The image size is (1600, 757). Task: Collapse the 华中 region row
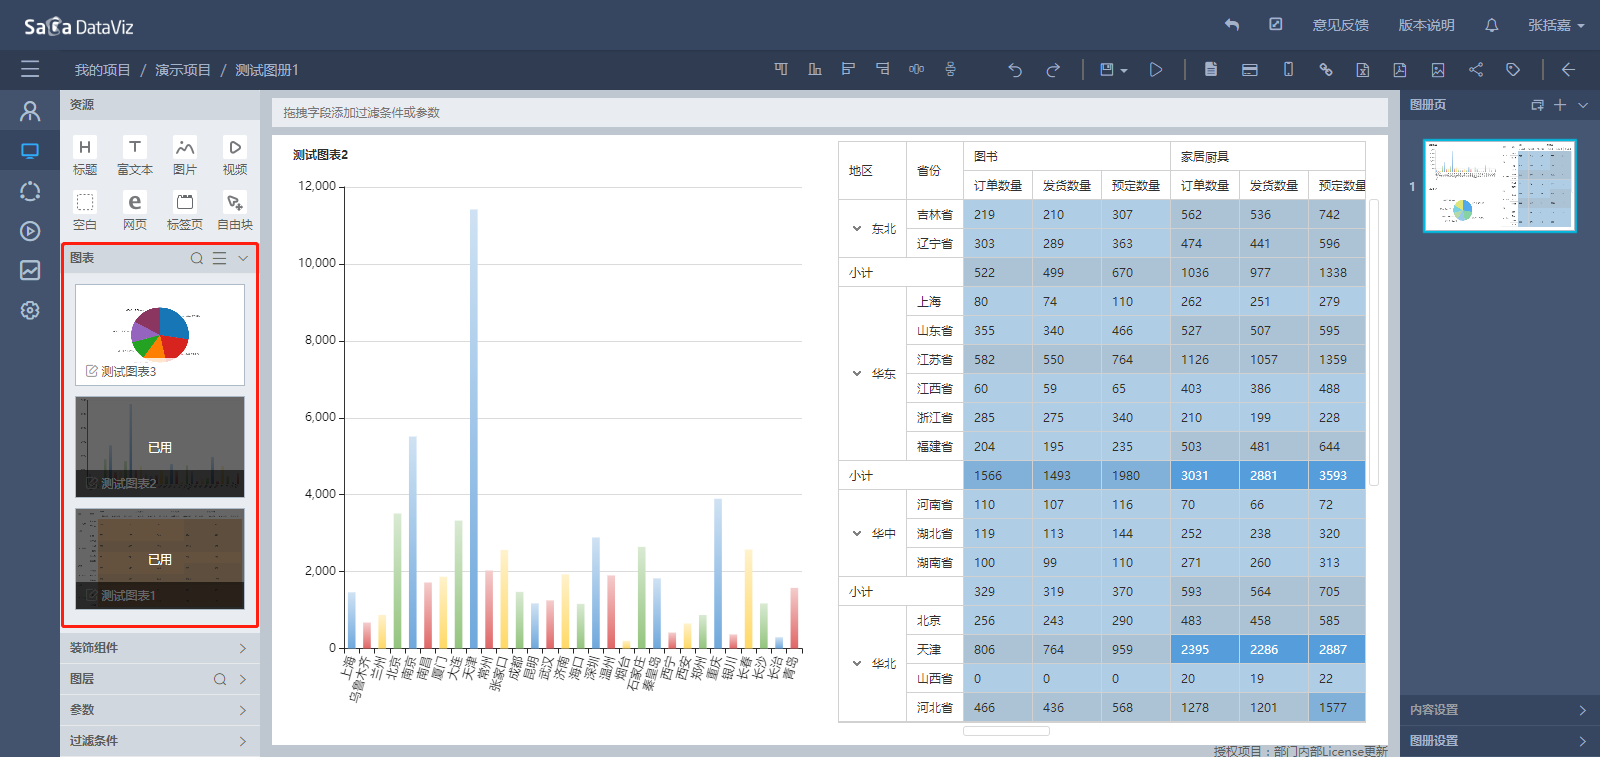857,534
